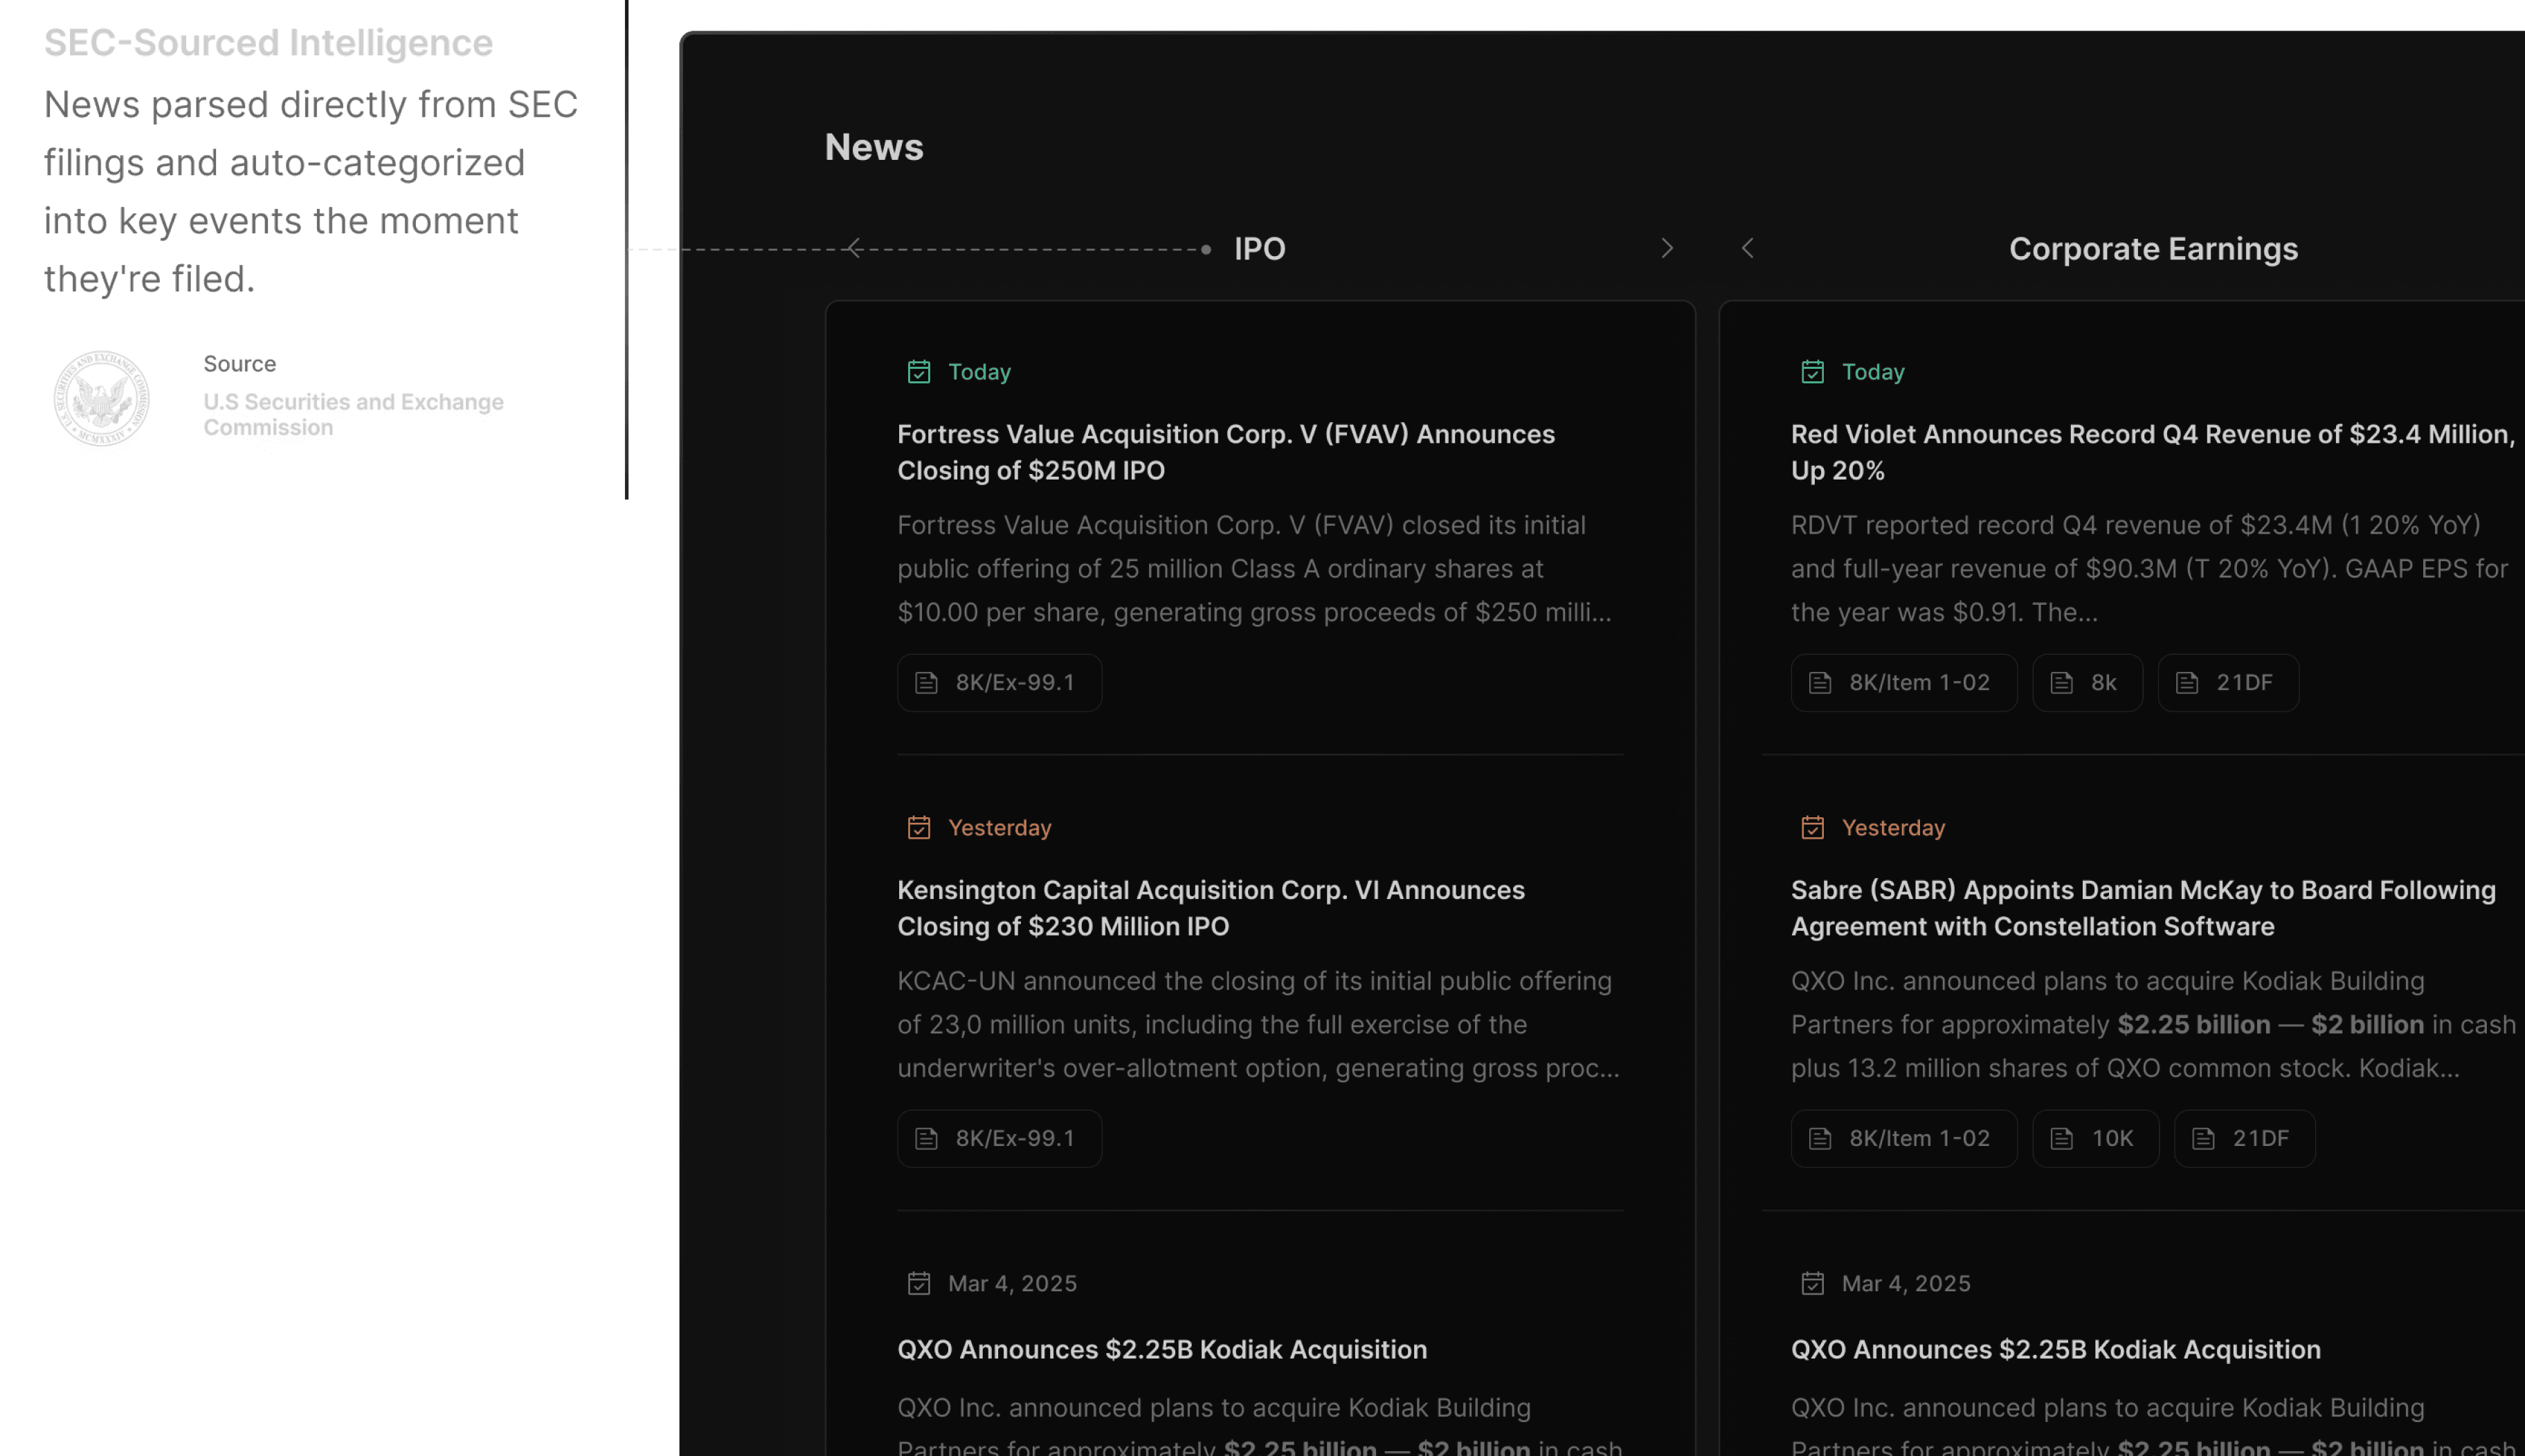This screenshot has width=2525, height=1456.
Task: Click calendar icon beside Today in IPO column
Action: tap(918, 372)
